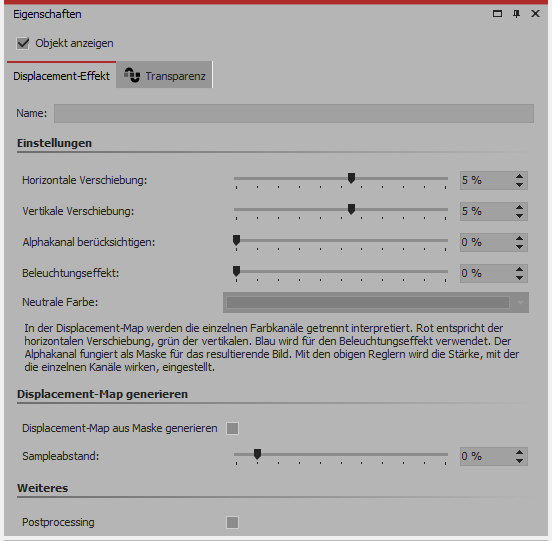
Task: Click the Einstellungen section heading
Action: pyautogui.click(x=55, y=143)
